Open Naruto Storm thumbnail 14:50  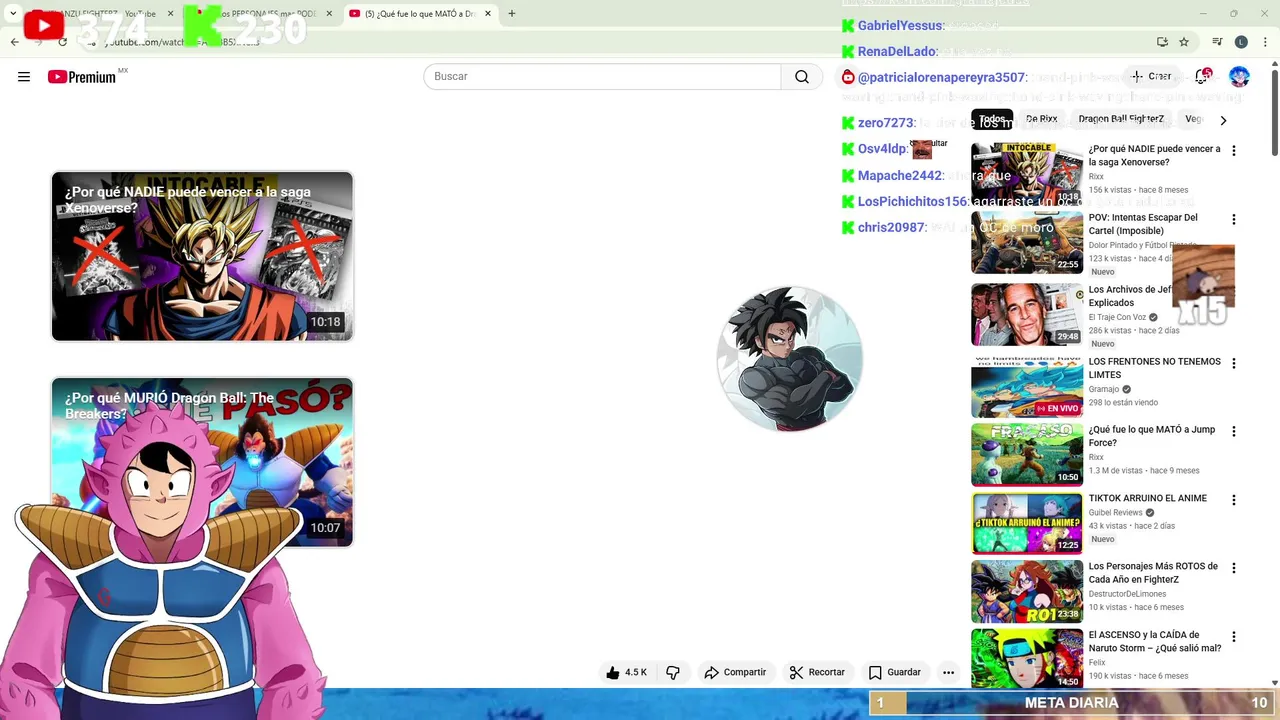pyautogui.click(x=1027, y=659)
